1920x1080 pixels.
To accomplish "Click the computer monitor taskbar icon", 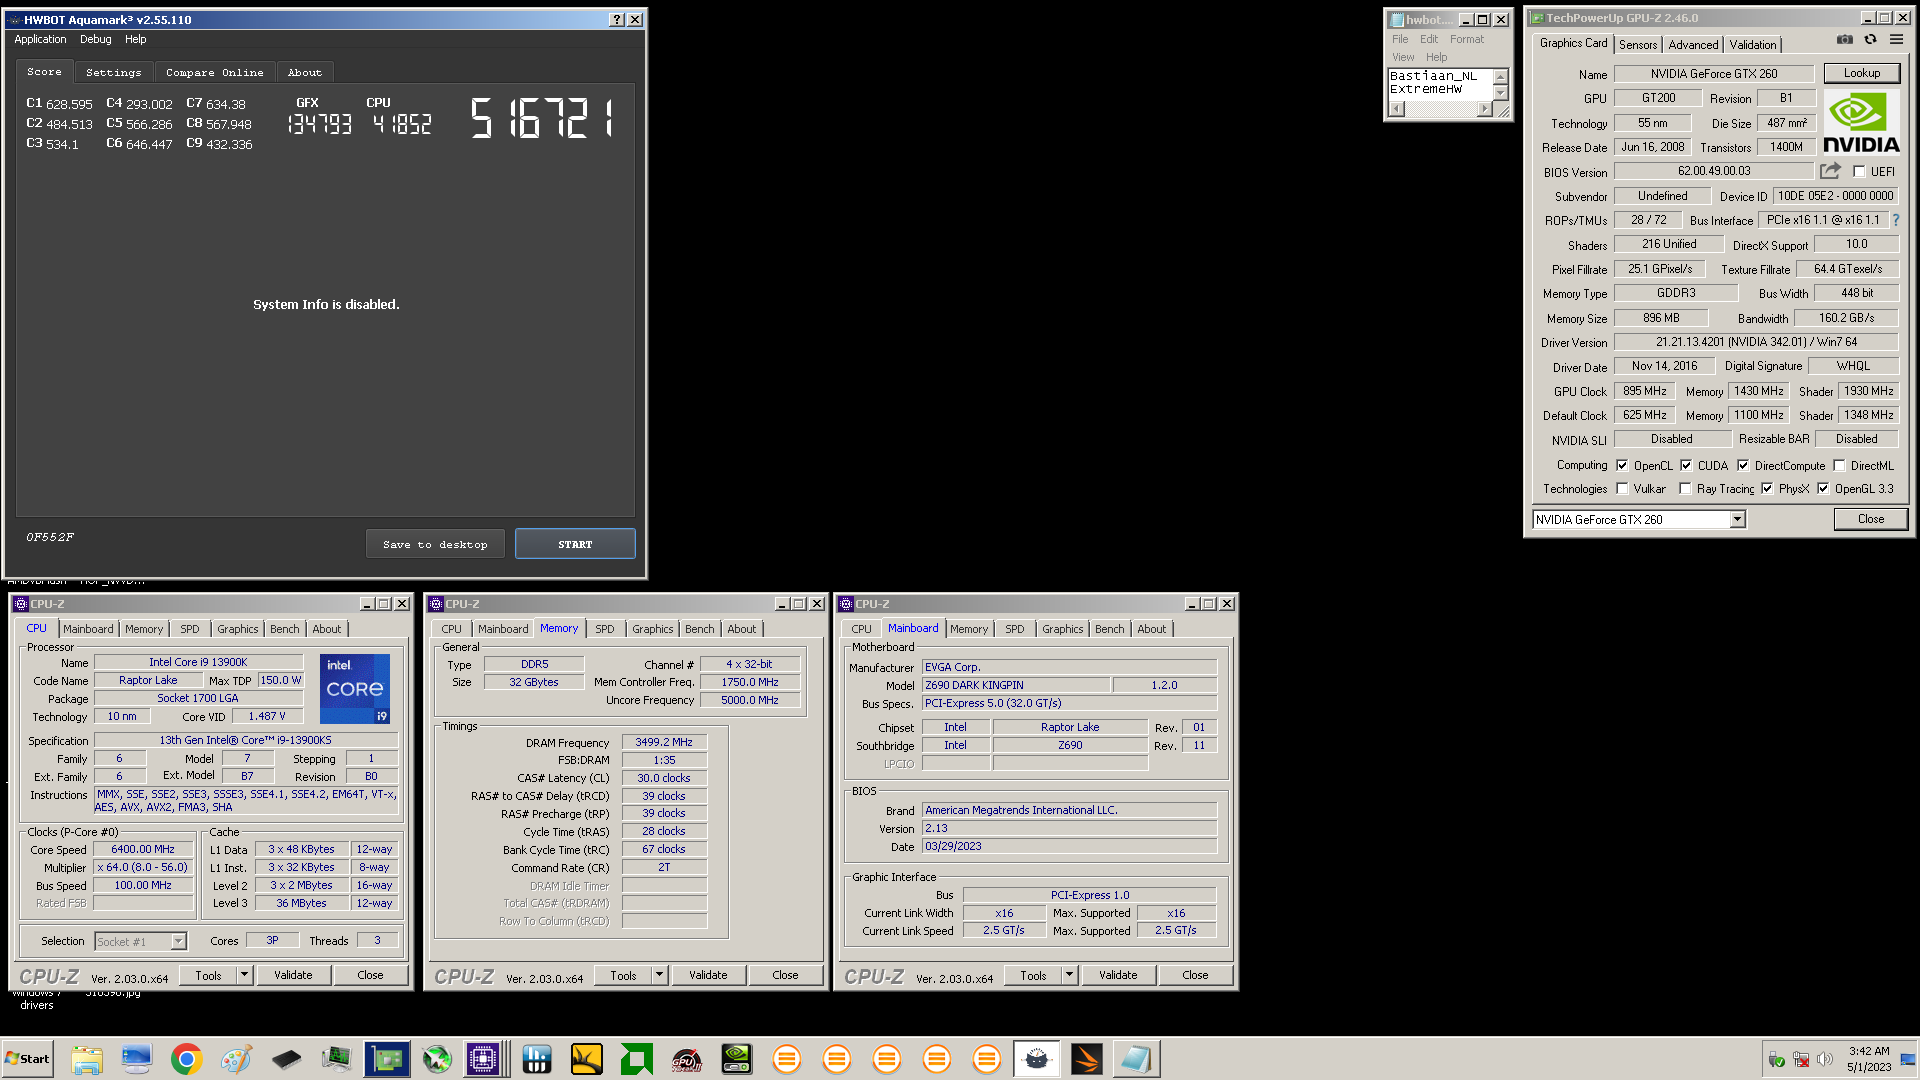I will (x=137, y=1059).
